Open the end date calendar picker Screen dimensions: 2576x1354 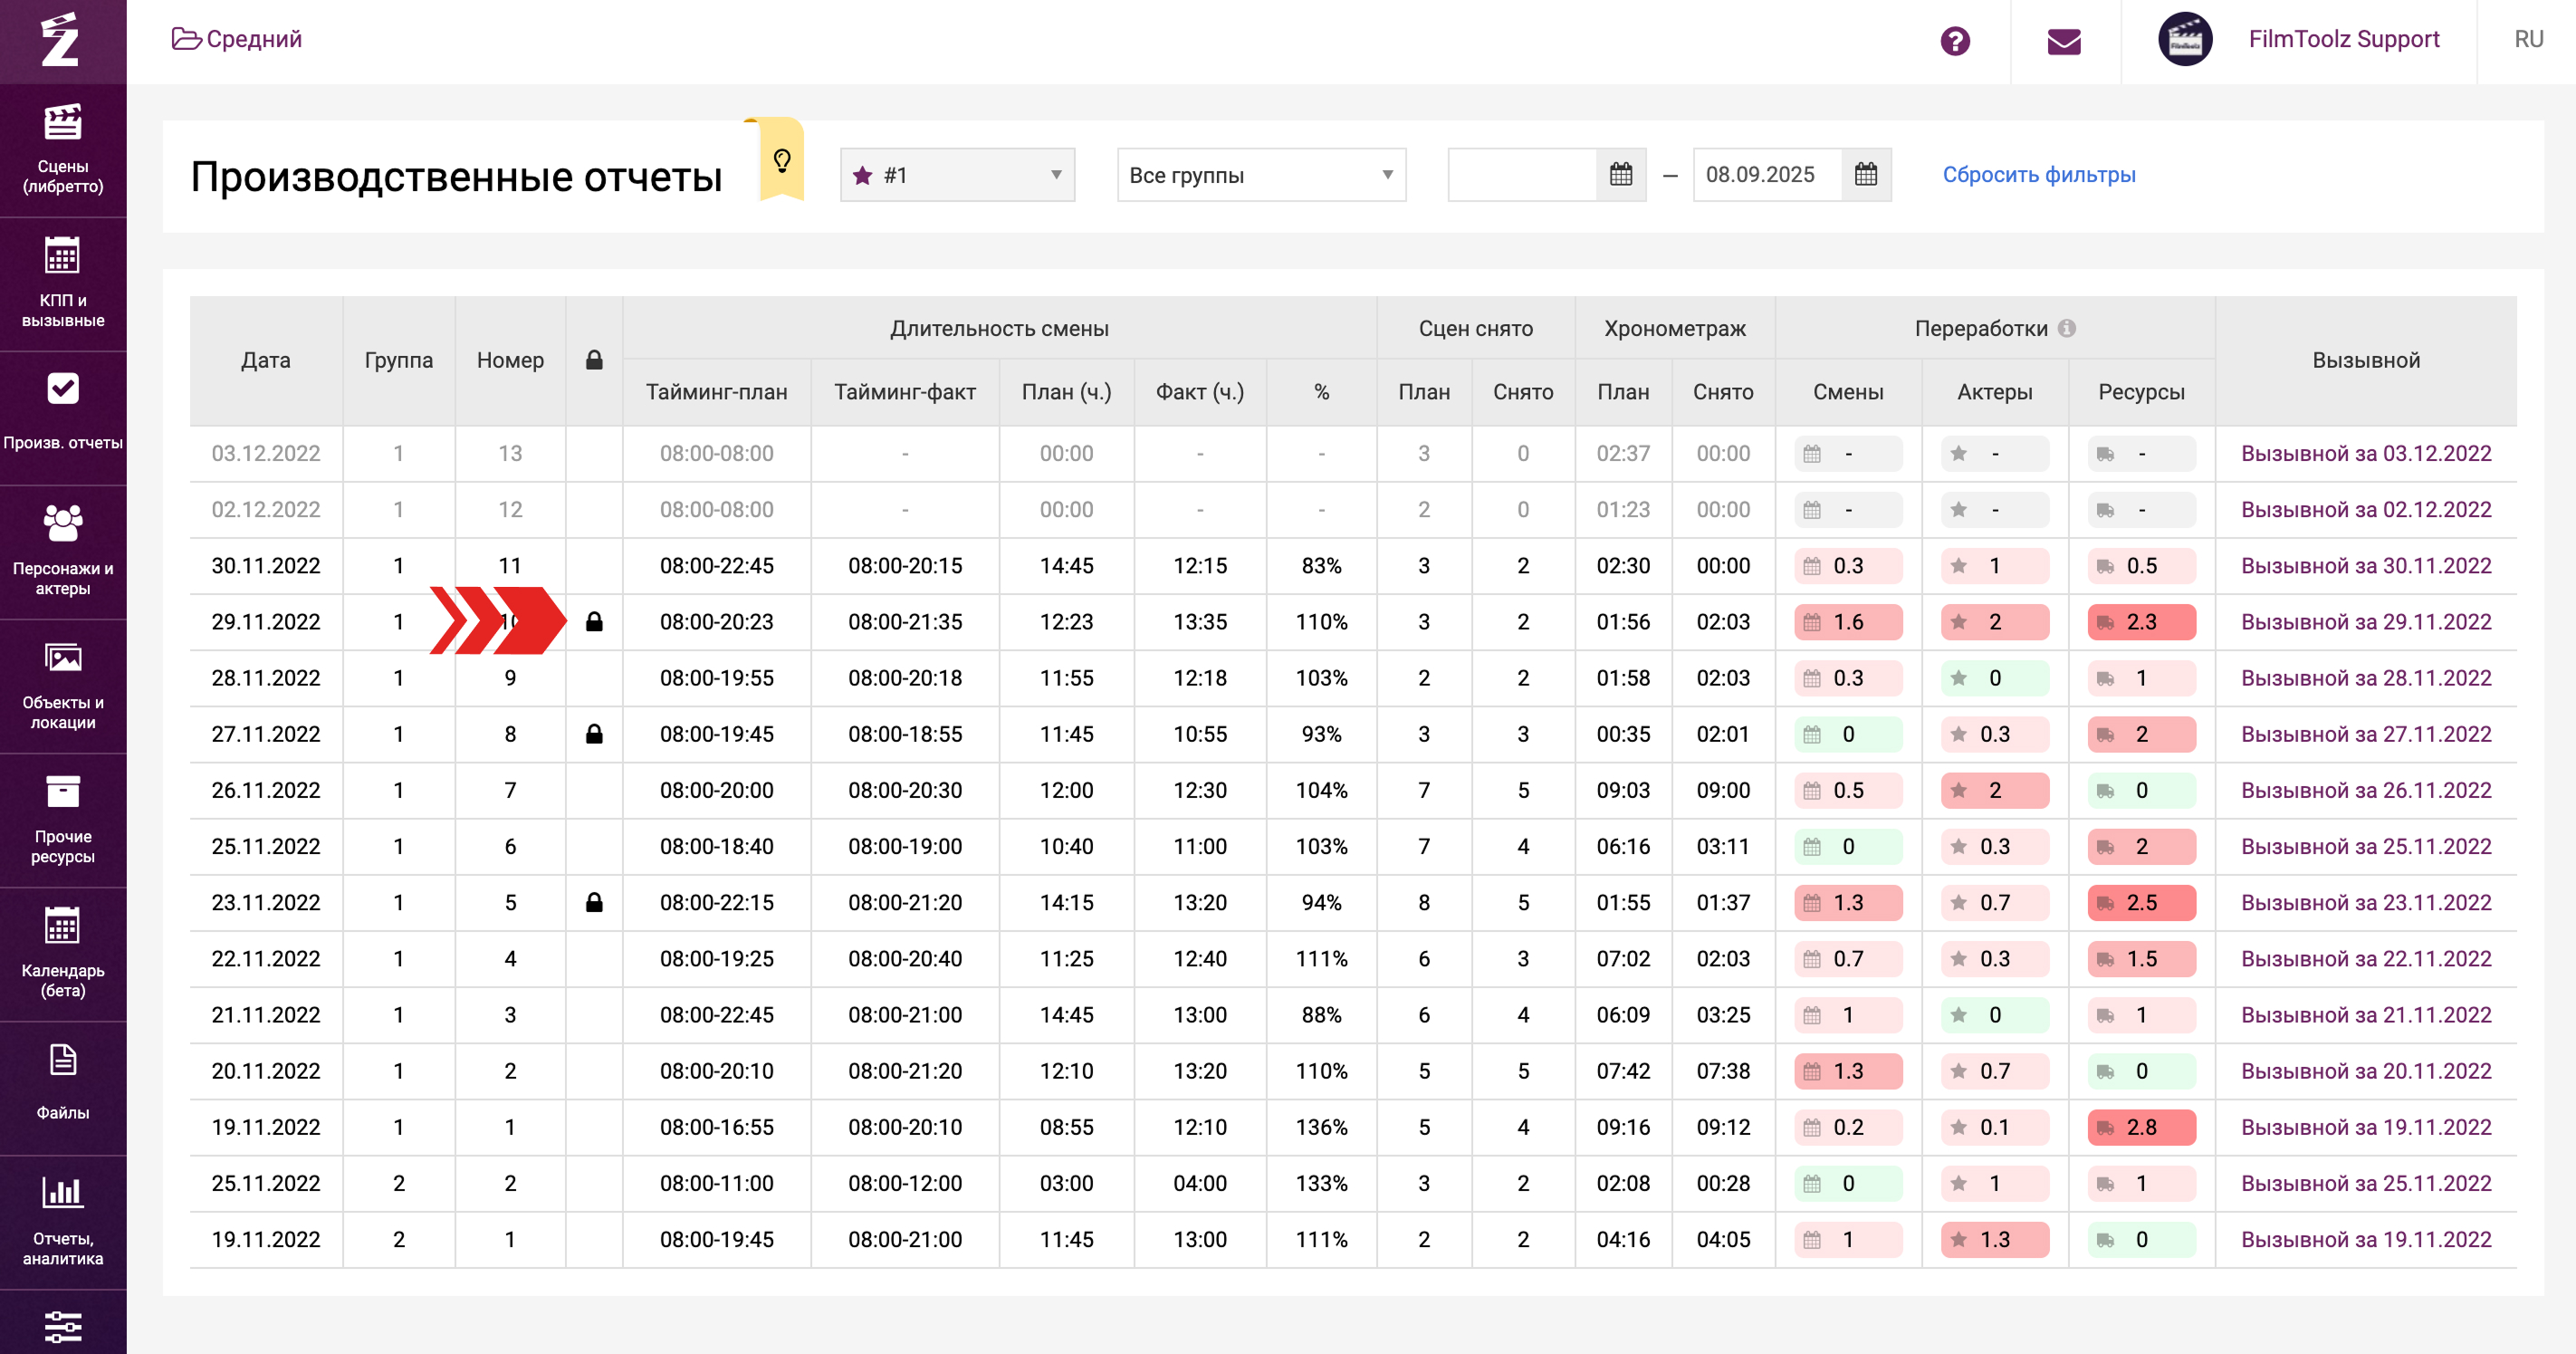(1866, 175)
